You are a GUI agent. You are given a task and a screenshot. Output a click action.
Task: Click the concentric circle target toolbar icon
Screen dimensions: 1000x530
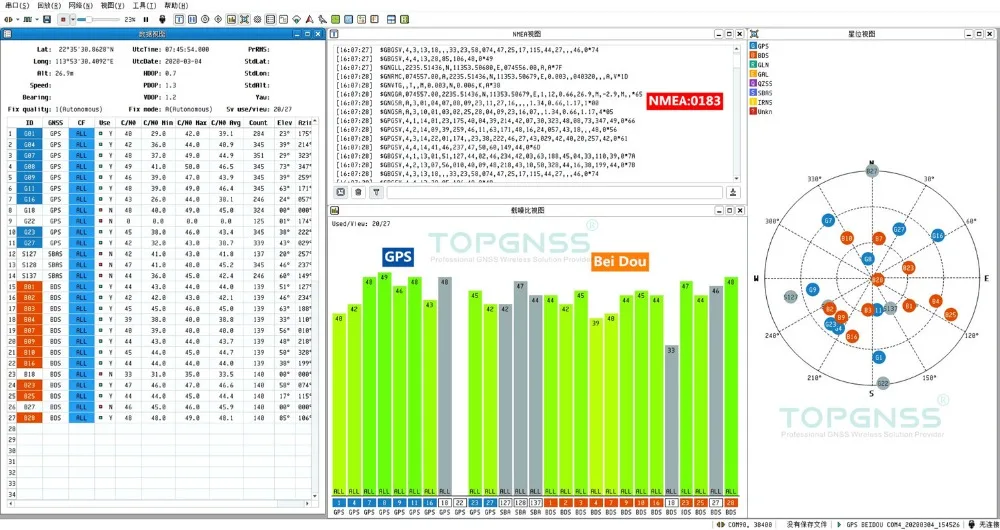[x=205, y=19]
